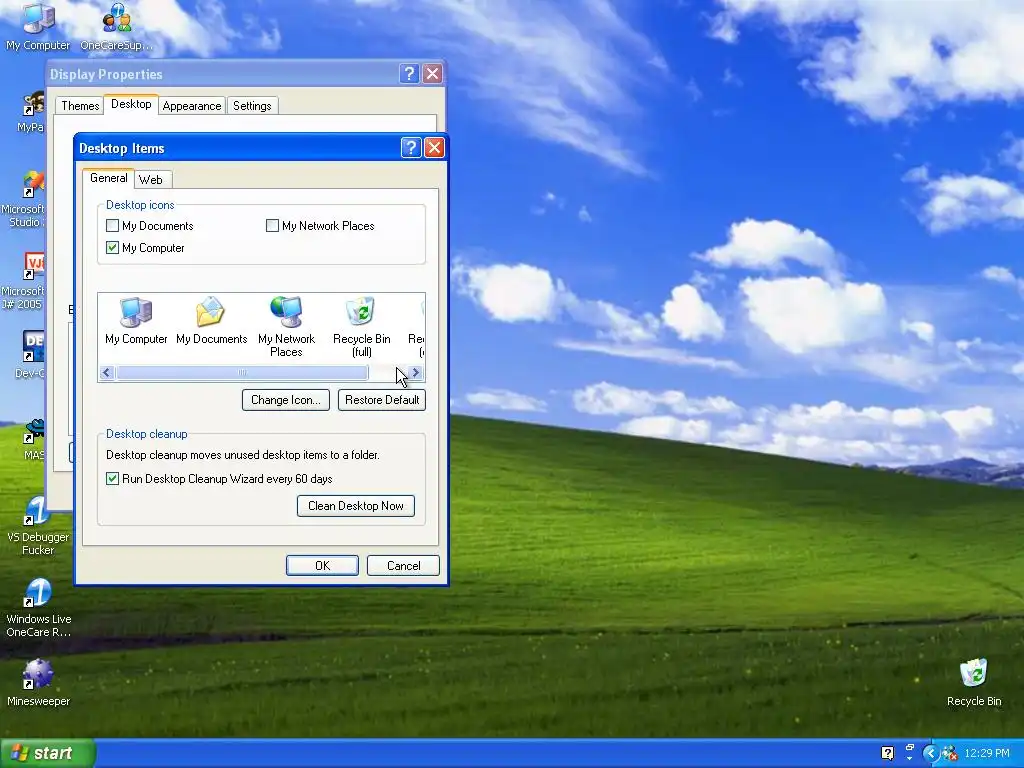Open Windows Live OneCare desktop shortcut
Image resolution: width=1024 pixels, height=768 pixels.
pyautogui.click(x=38, y=607)
